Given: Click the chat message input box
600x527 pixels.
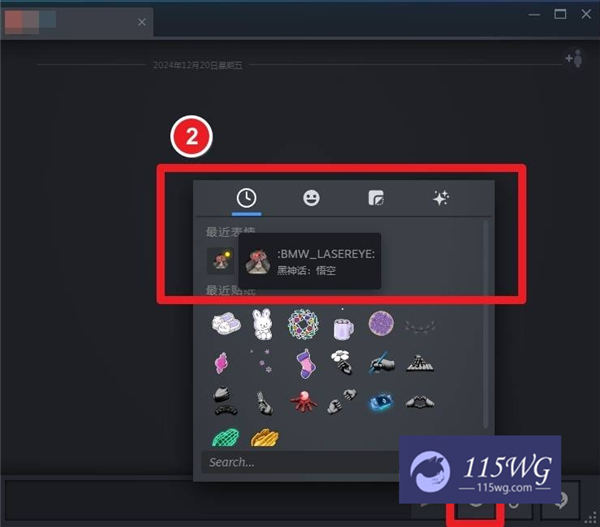Looking at the screenshot, I should [200, 498].
